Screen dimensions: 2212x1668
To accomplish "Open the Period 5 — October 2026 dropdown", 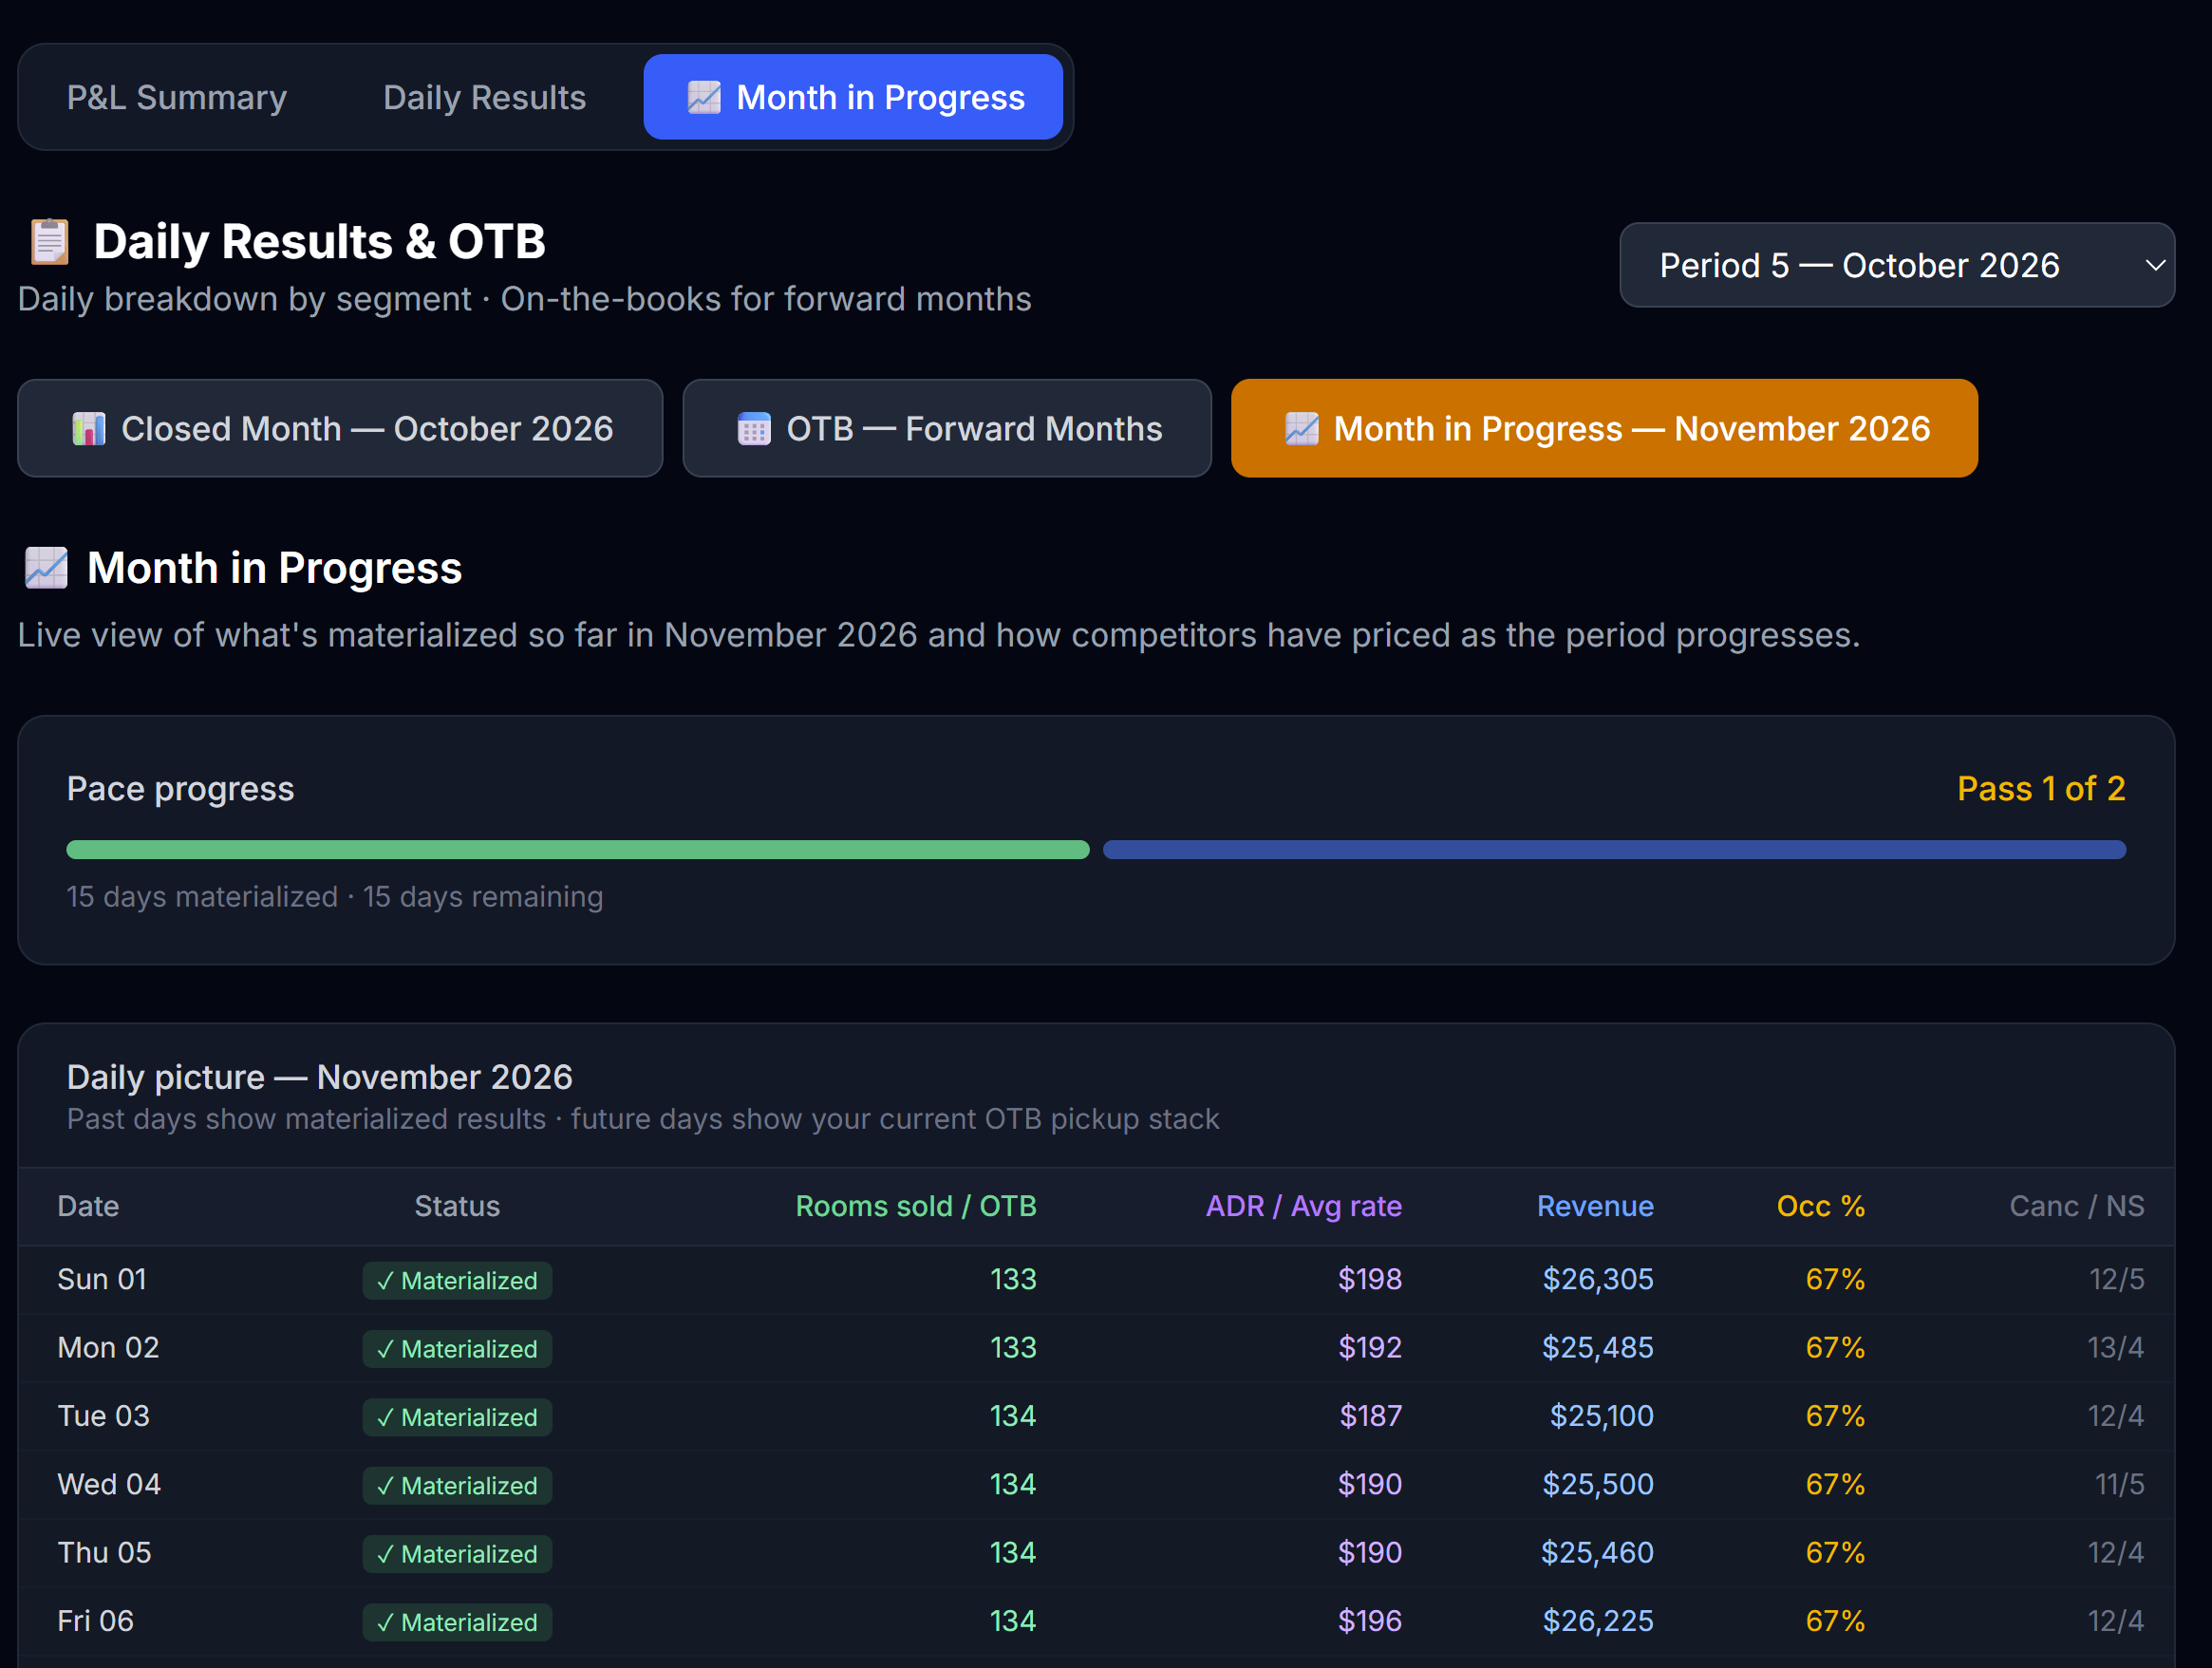I will pyautogui.click(x=1897, y=265).
